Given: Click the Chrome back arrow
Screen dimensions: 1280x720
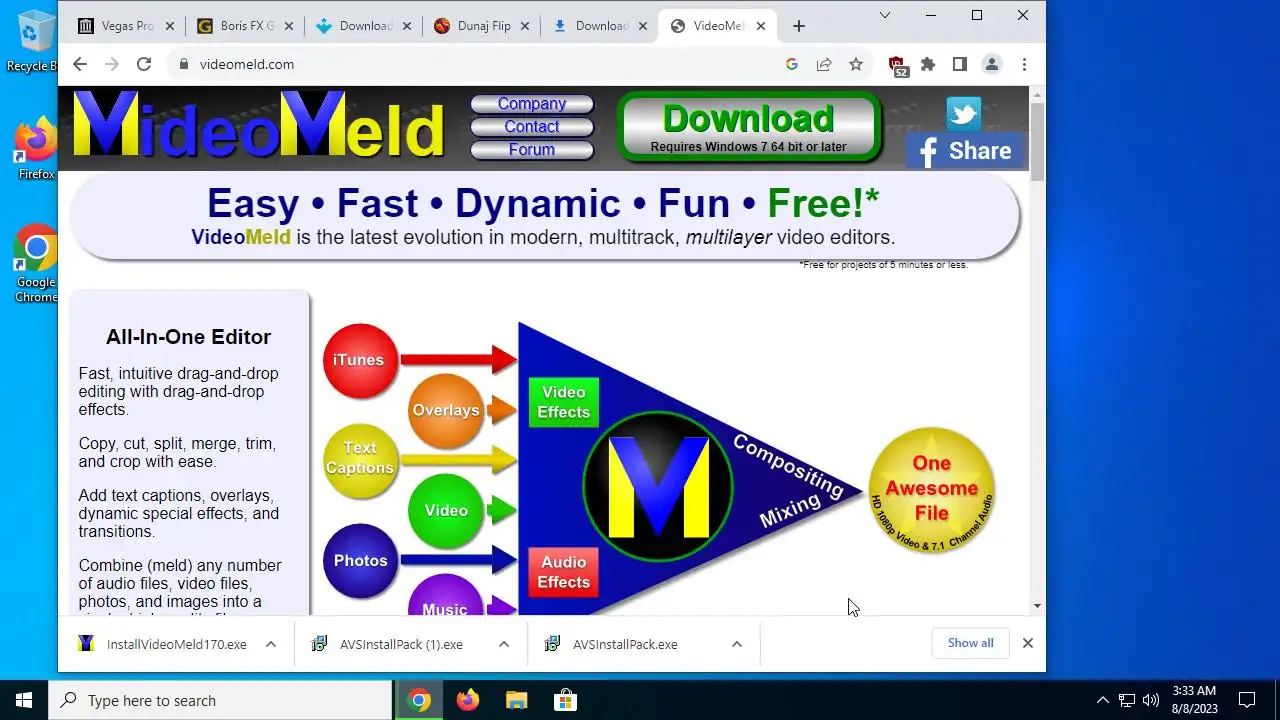Looking at the screenshot, I should pos(80,64).
